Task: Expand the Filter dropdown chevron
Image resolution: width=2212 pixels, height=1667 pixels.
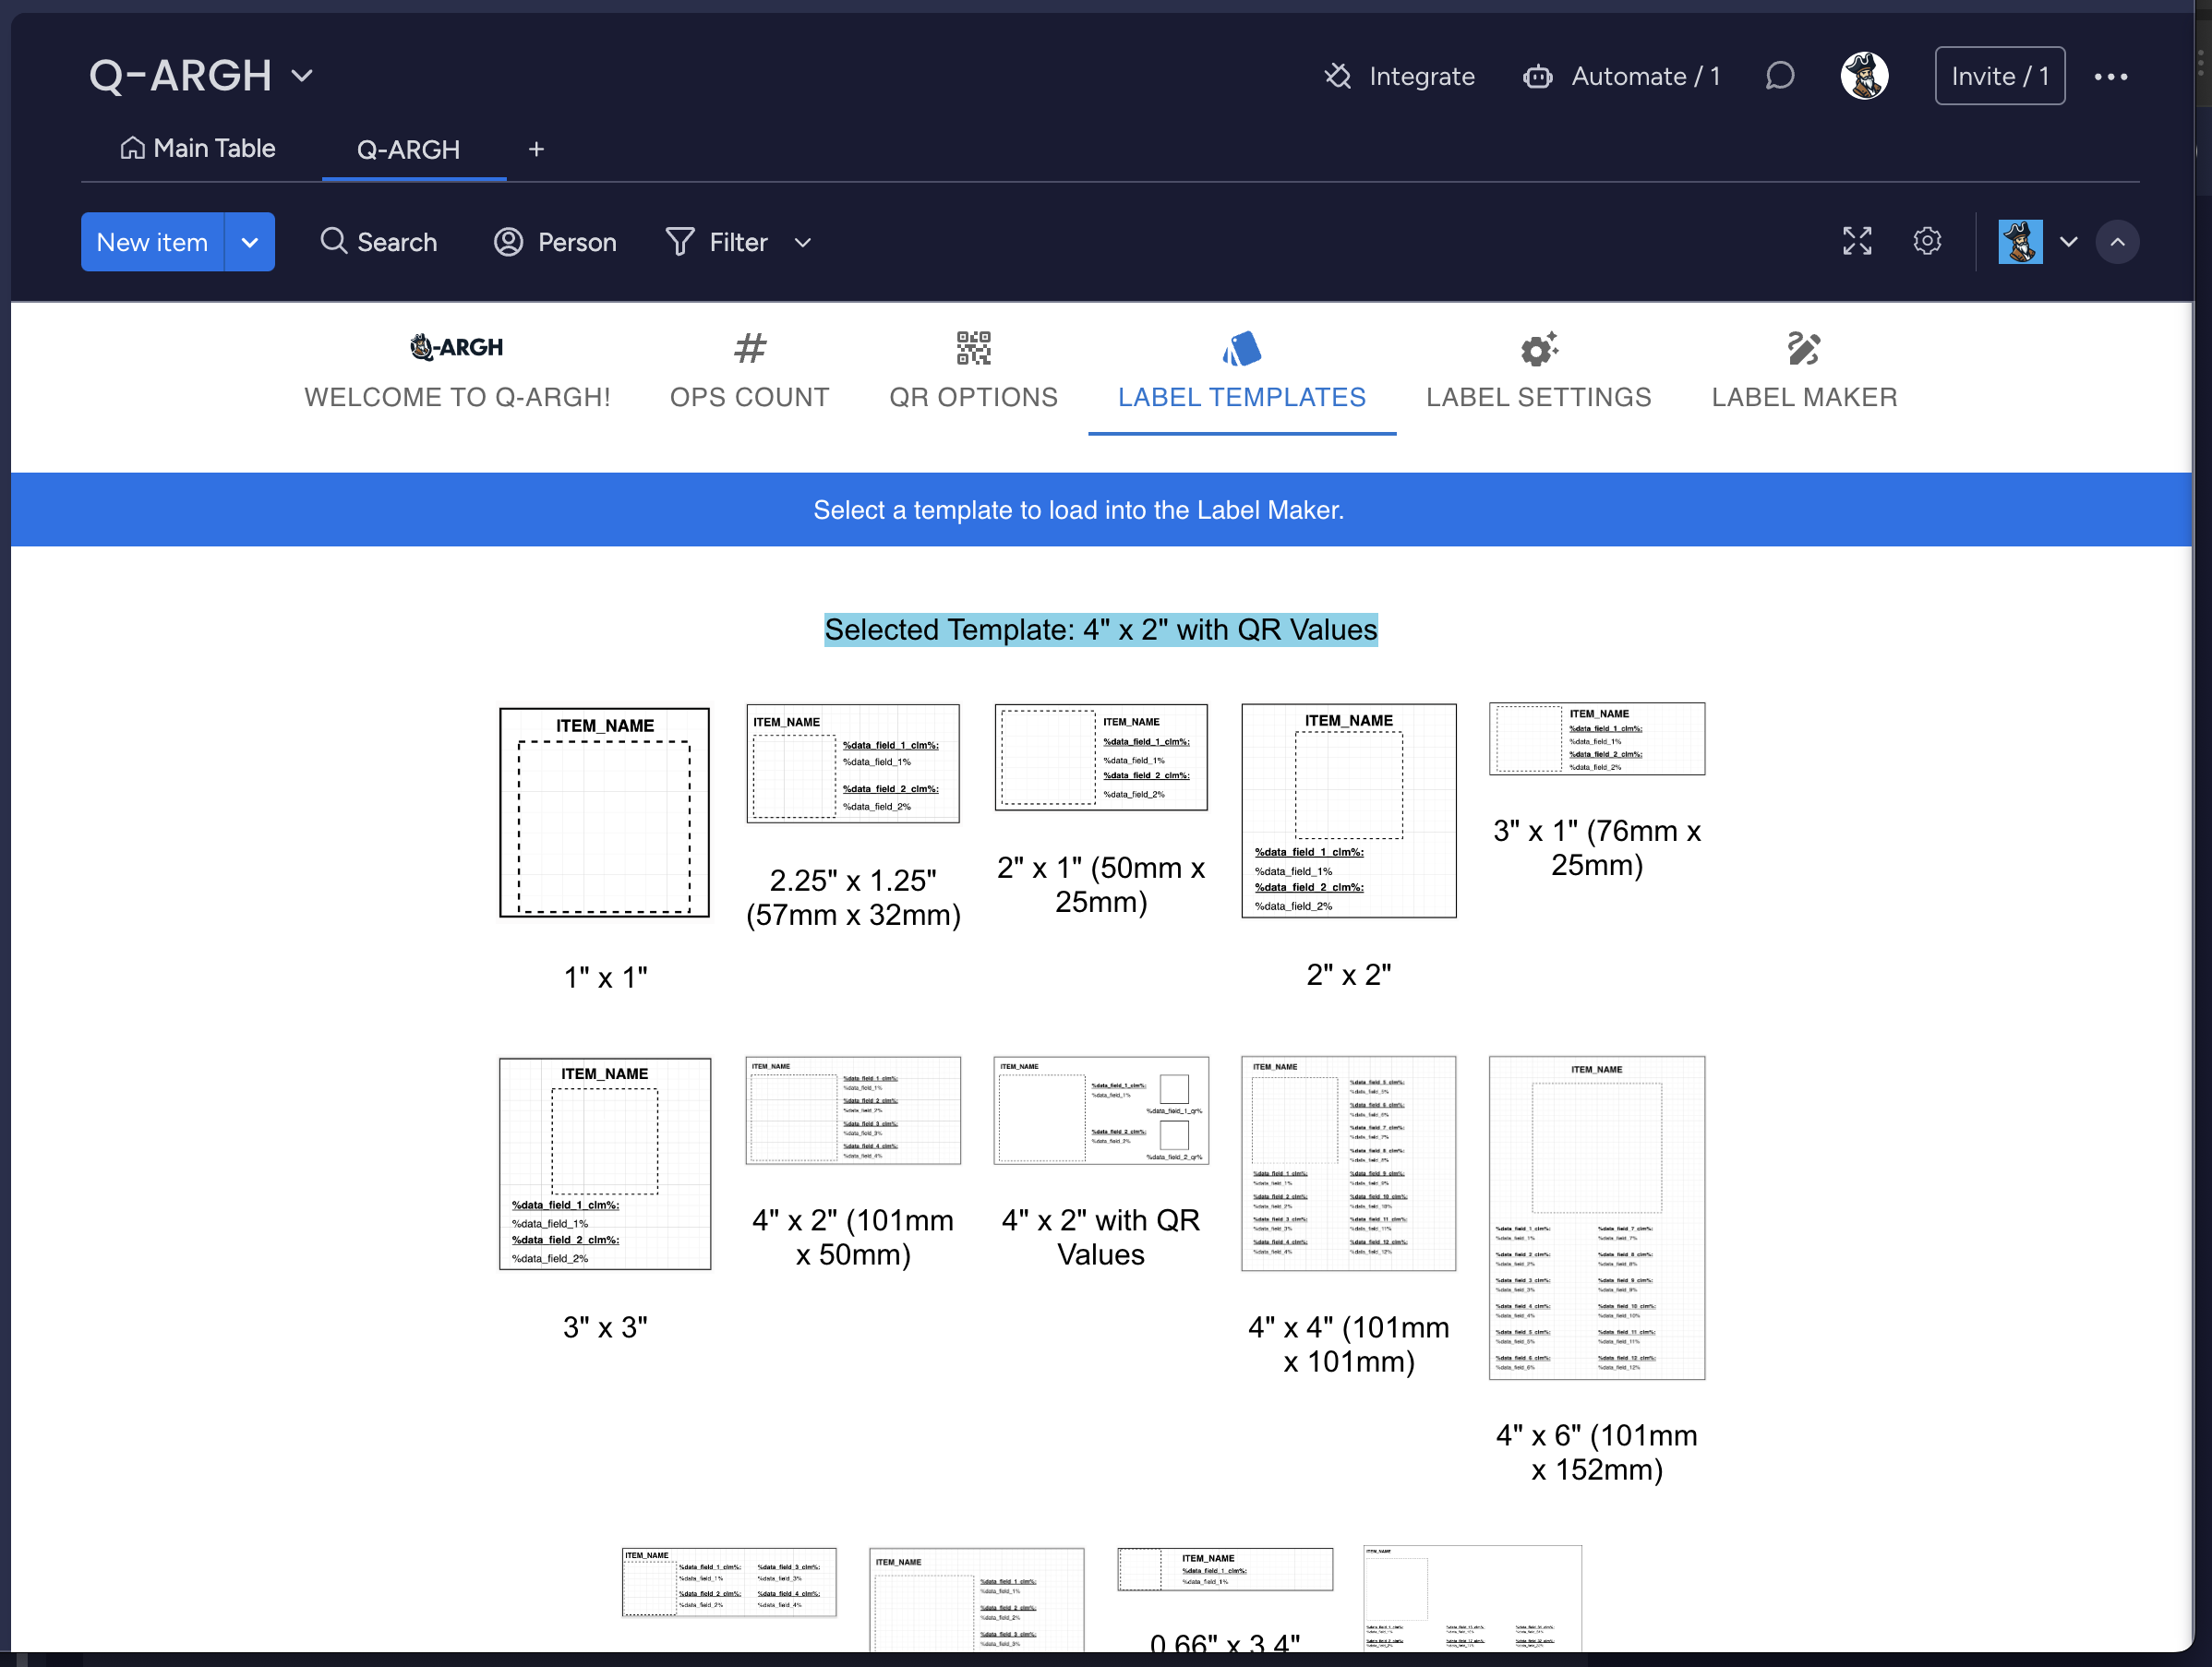Action: tap(802, 242)
